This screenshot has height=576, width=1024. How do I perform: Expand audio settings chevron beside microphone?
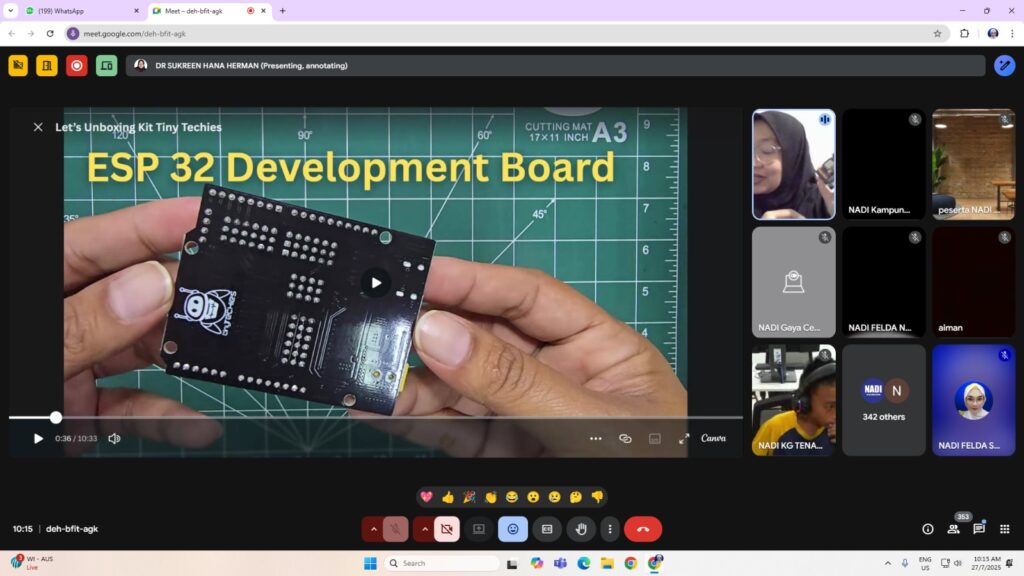pyautogui.click(x=374, y=529)
